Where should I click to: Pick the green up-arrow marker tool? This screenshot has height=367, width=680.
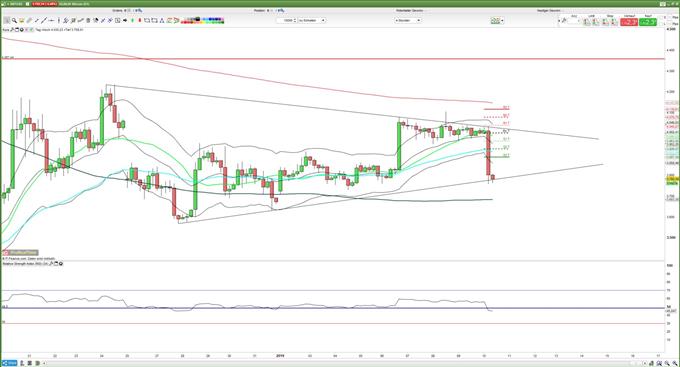point(133,20)
